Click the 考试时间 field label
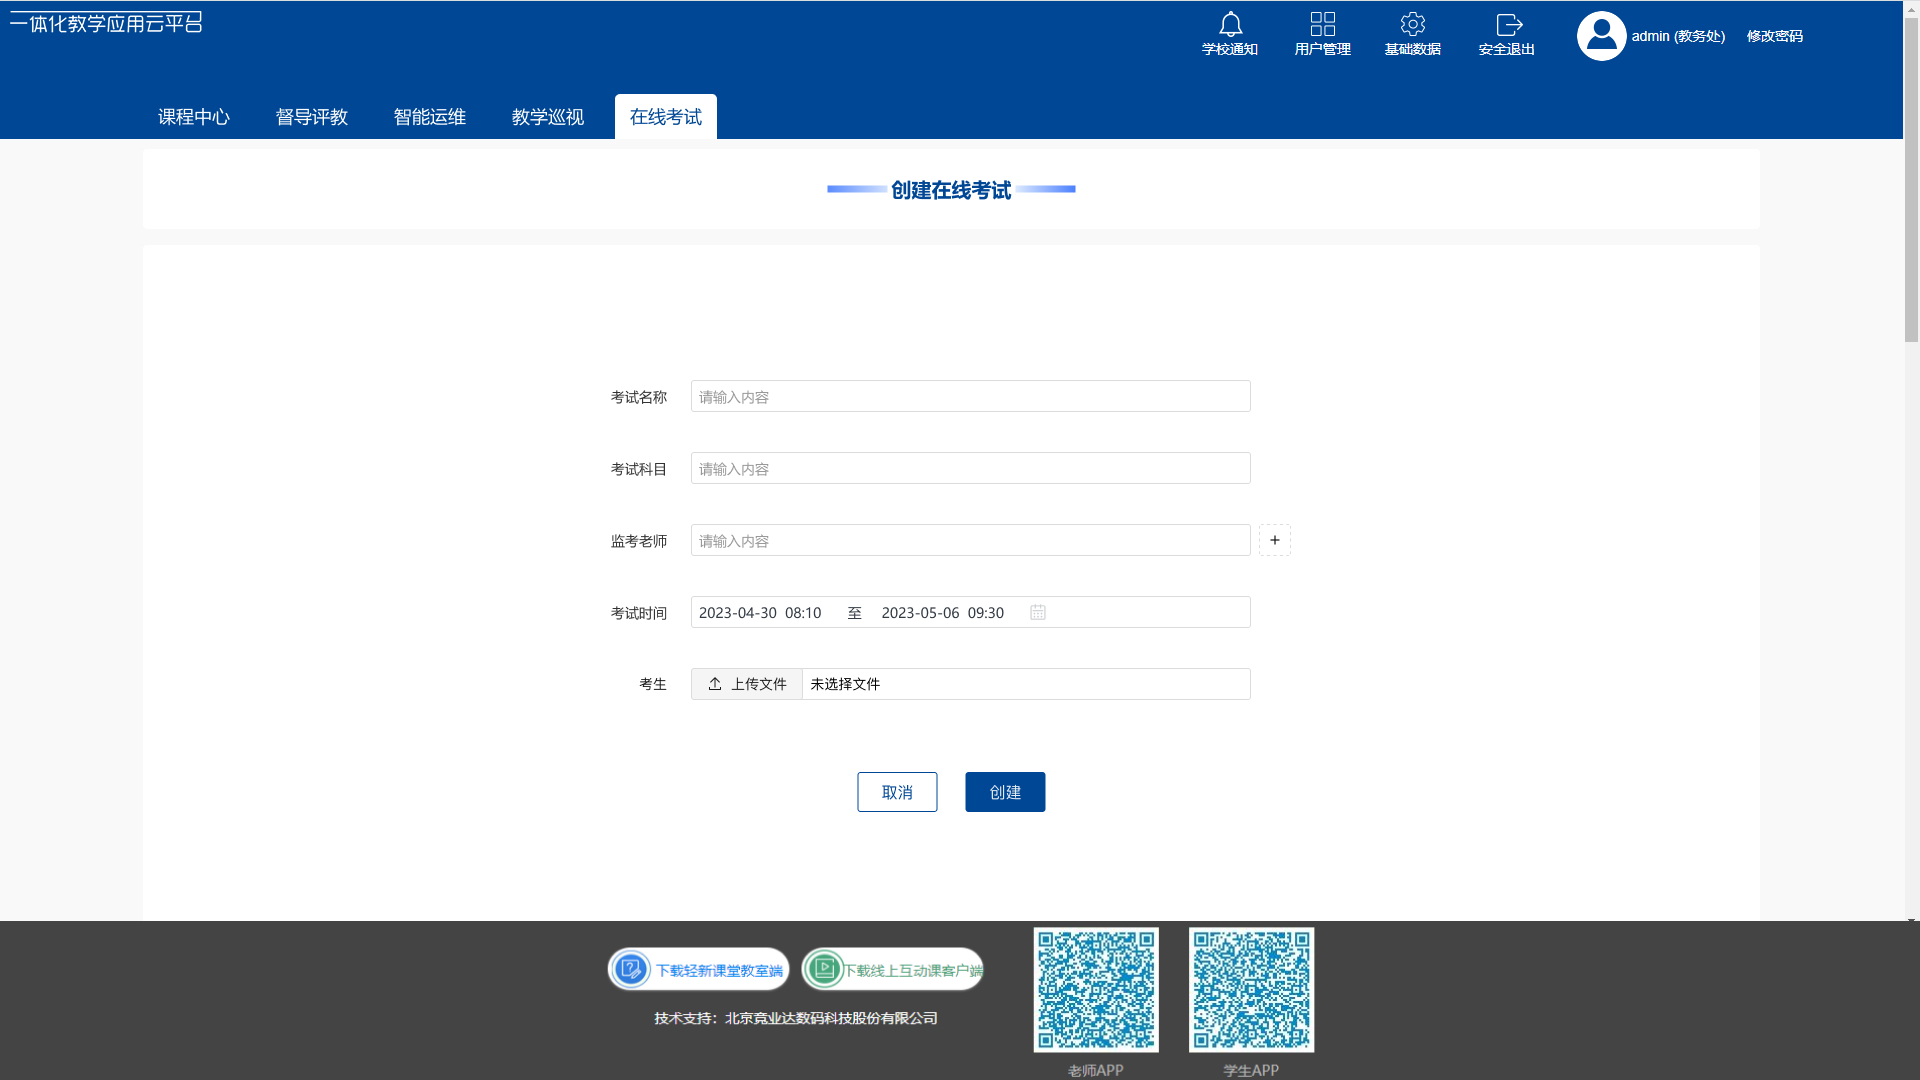Viewport: 1920px width, 1080px height. (x=638, y=613)
